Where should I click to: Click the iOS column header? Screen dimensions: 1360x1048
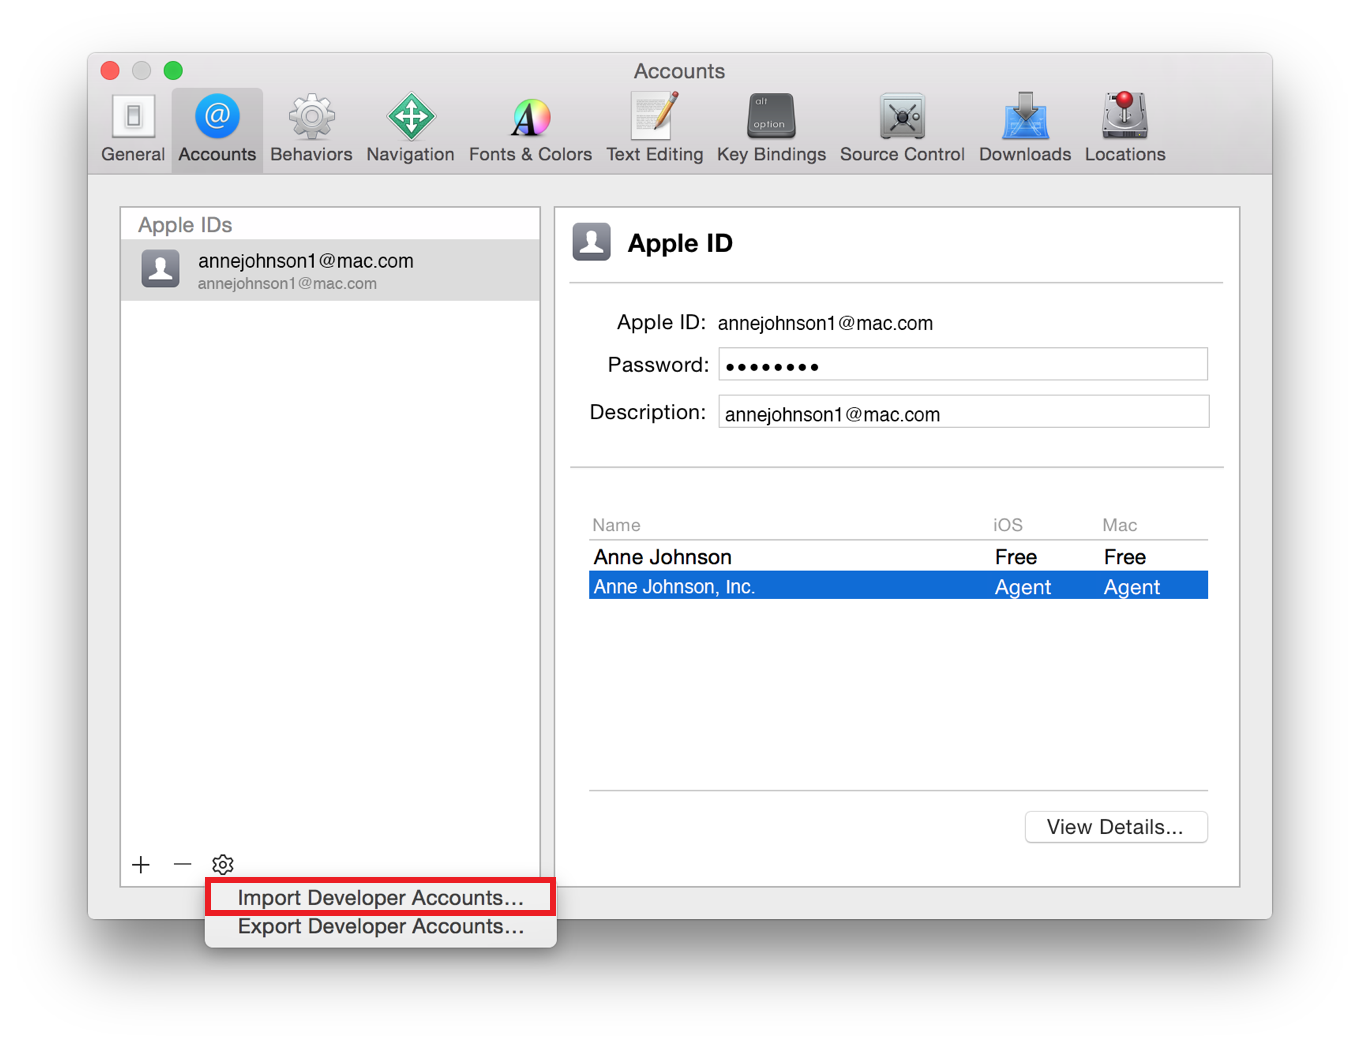[x=1008, y=525]
